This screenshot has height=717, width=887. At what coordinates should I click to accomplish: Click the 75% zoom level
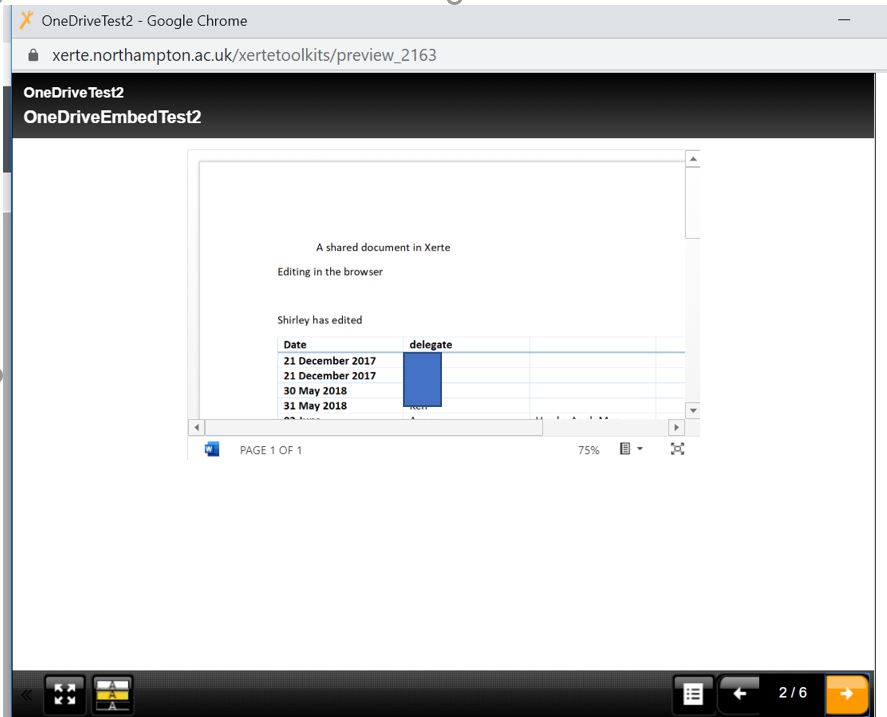[x=588, y=450]
